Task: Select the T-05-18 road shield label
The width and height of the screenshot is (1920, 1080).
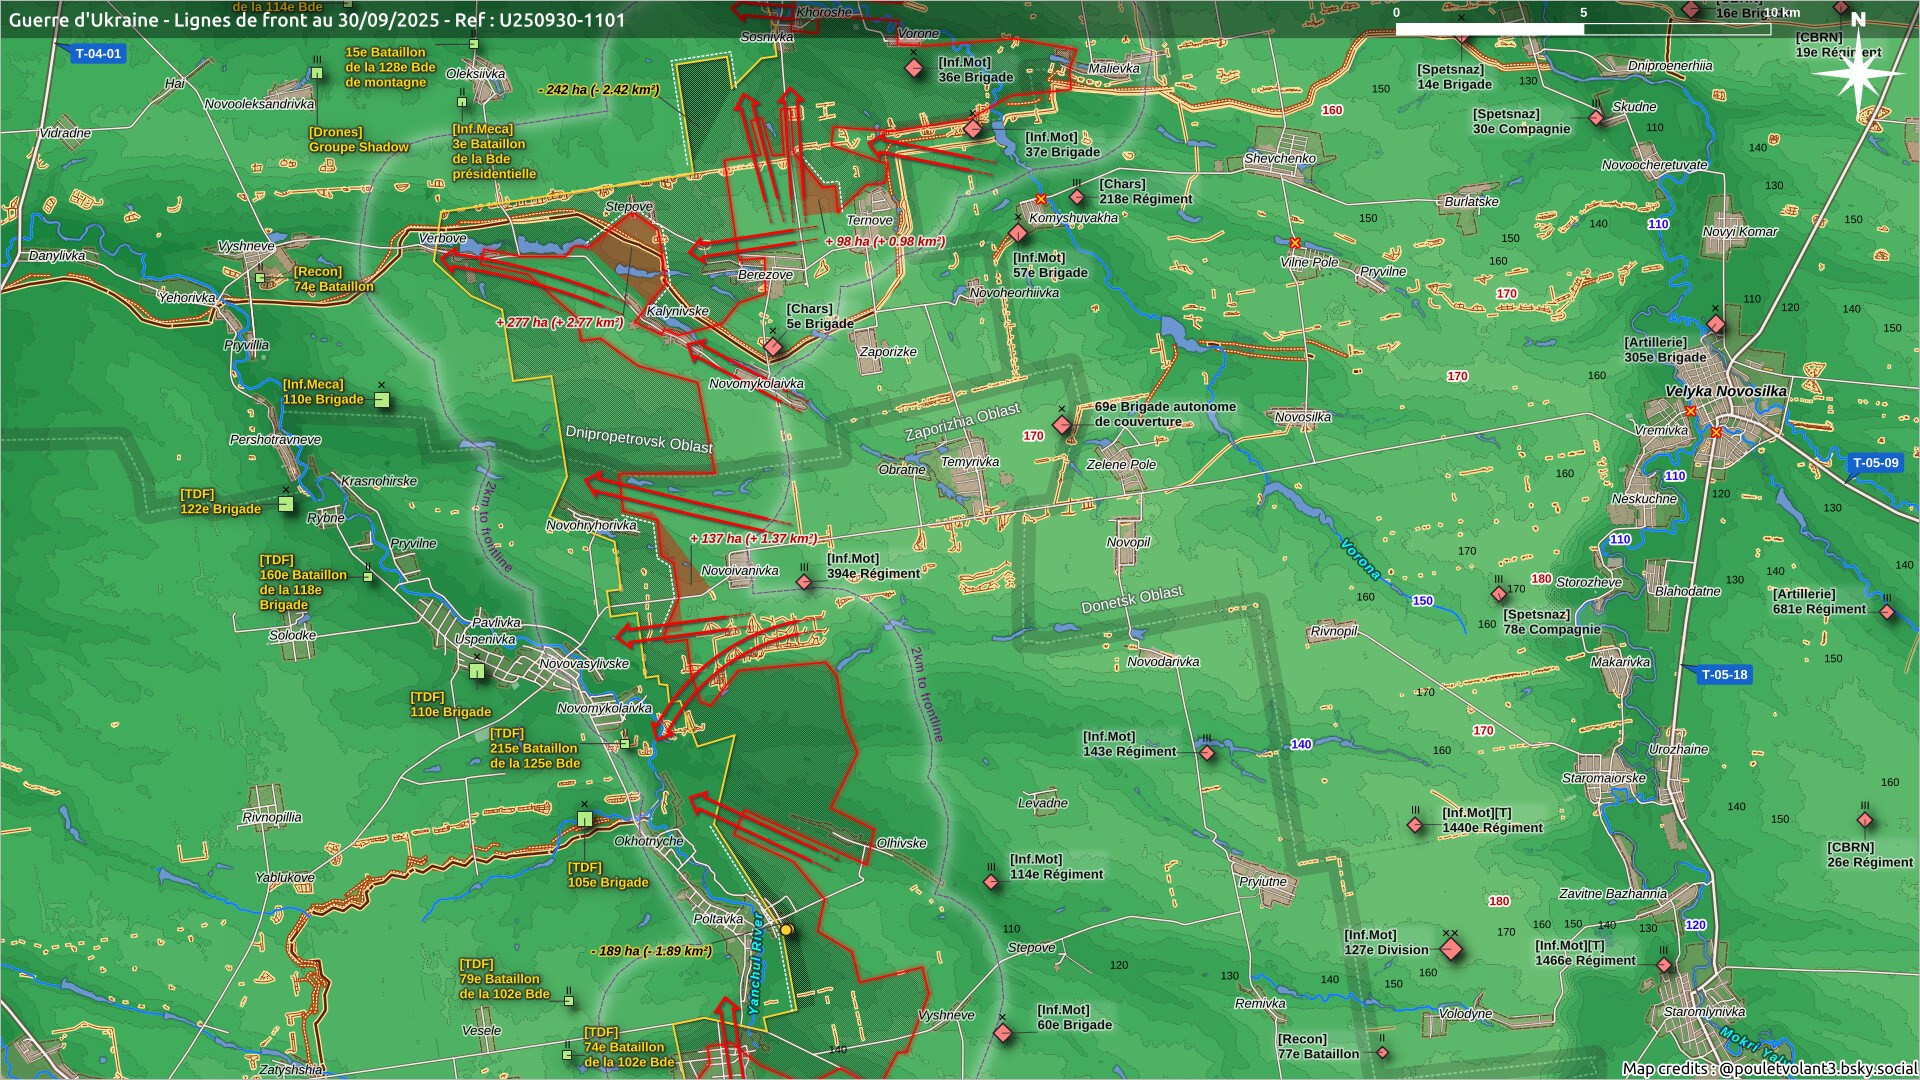Action: pos(1724,675)
